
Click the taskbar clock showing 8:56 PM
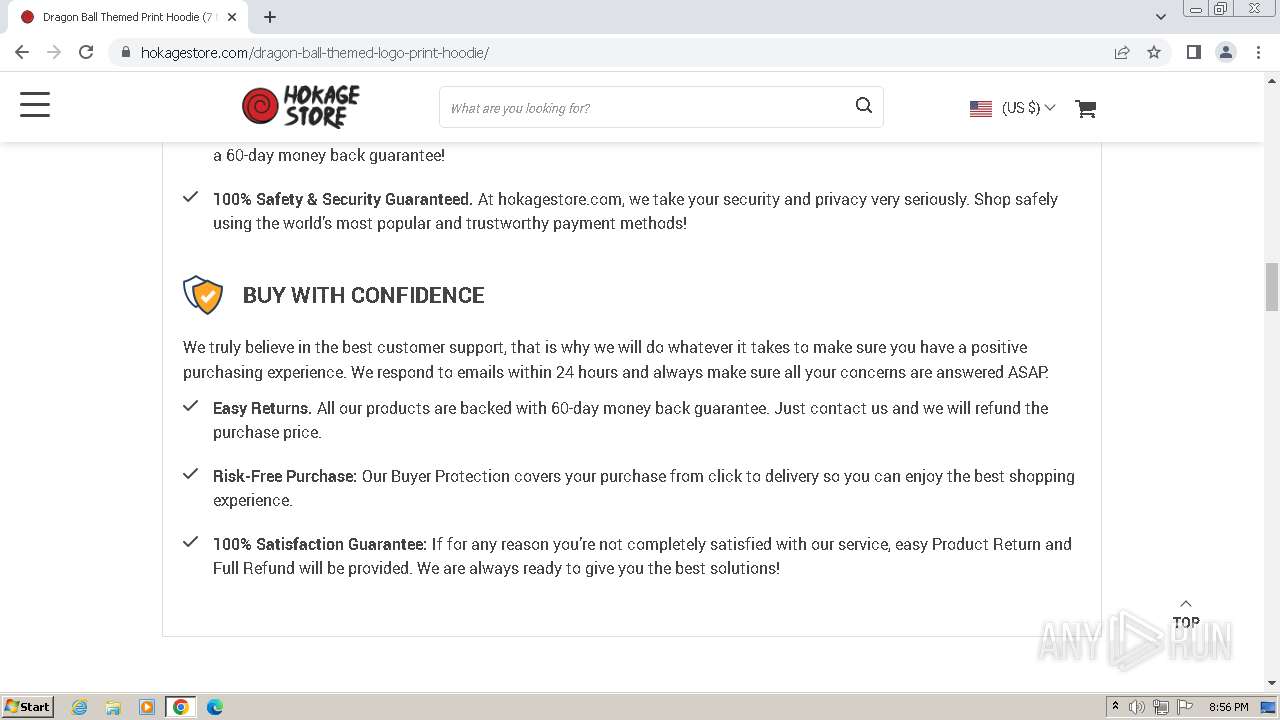coord(1228,707)
